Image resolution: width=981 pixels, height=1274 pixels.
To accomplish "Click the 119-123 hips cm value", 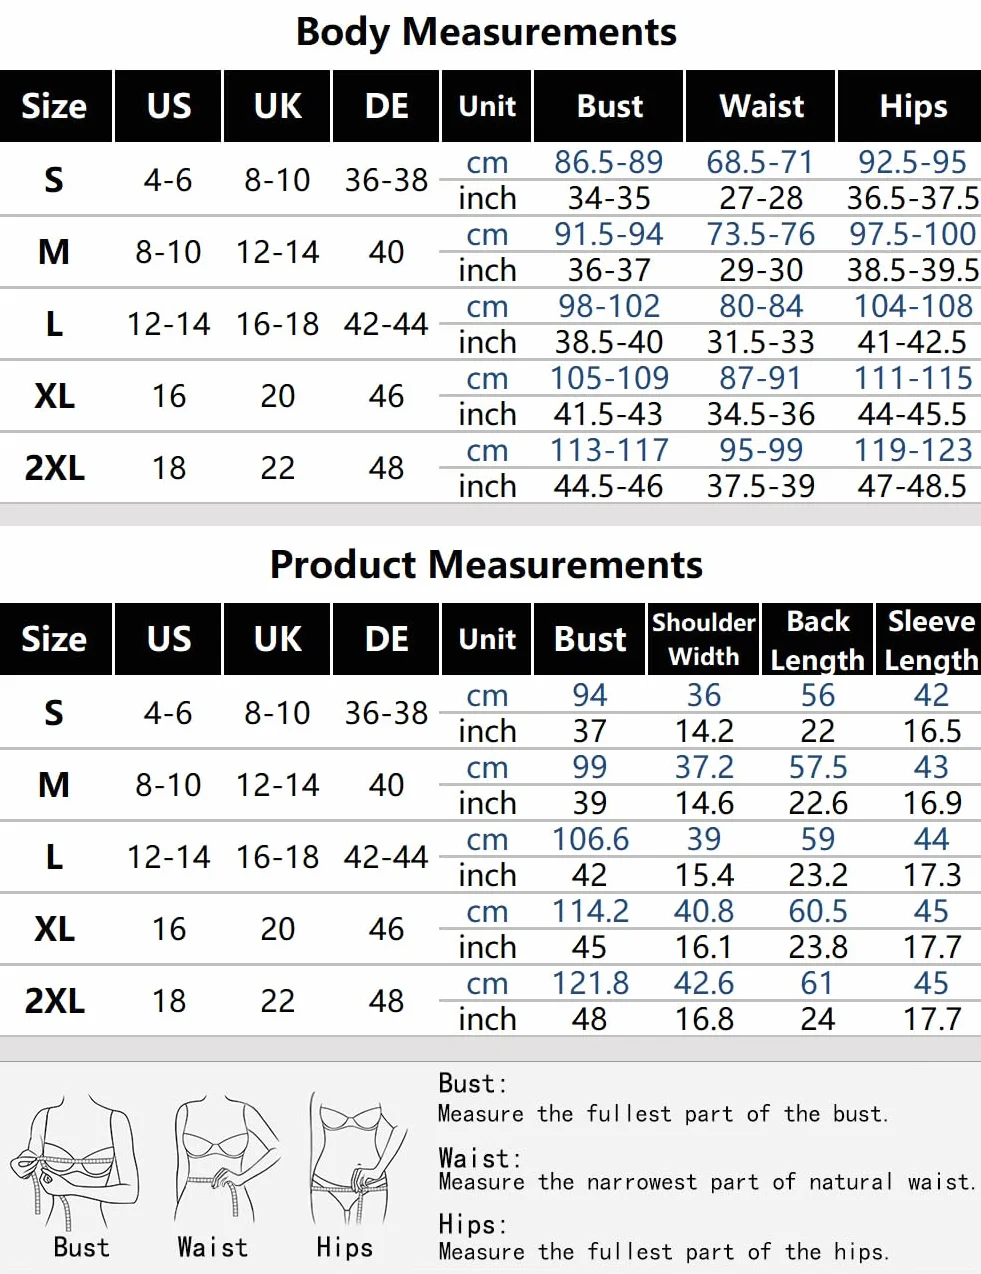I will coord(913,450).
